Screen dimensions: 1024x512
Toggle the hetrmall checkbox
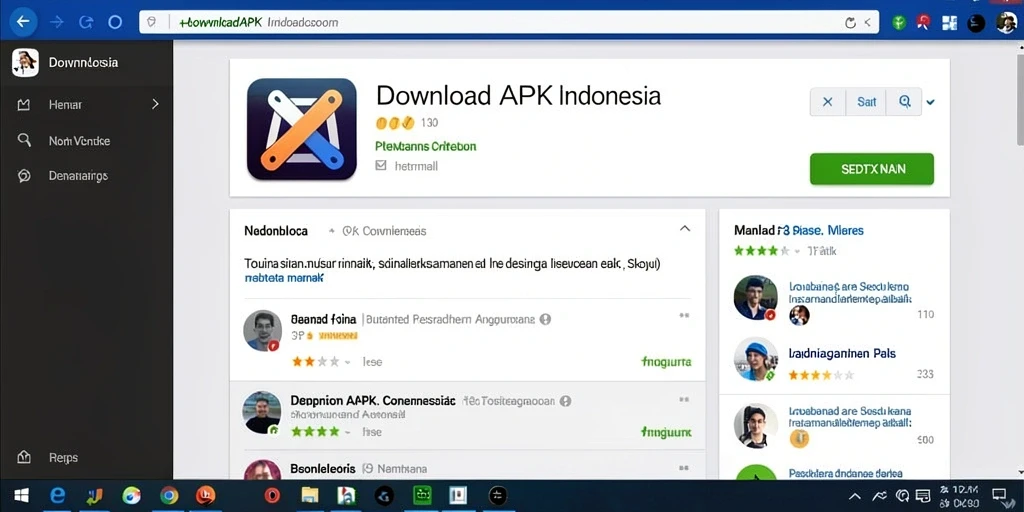381,166
